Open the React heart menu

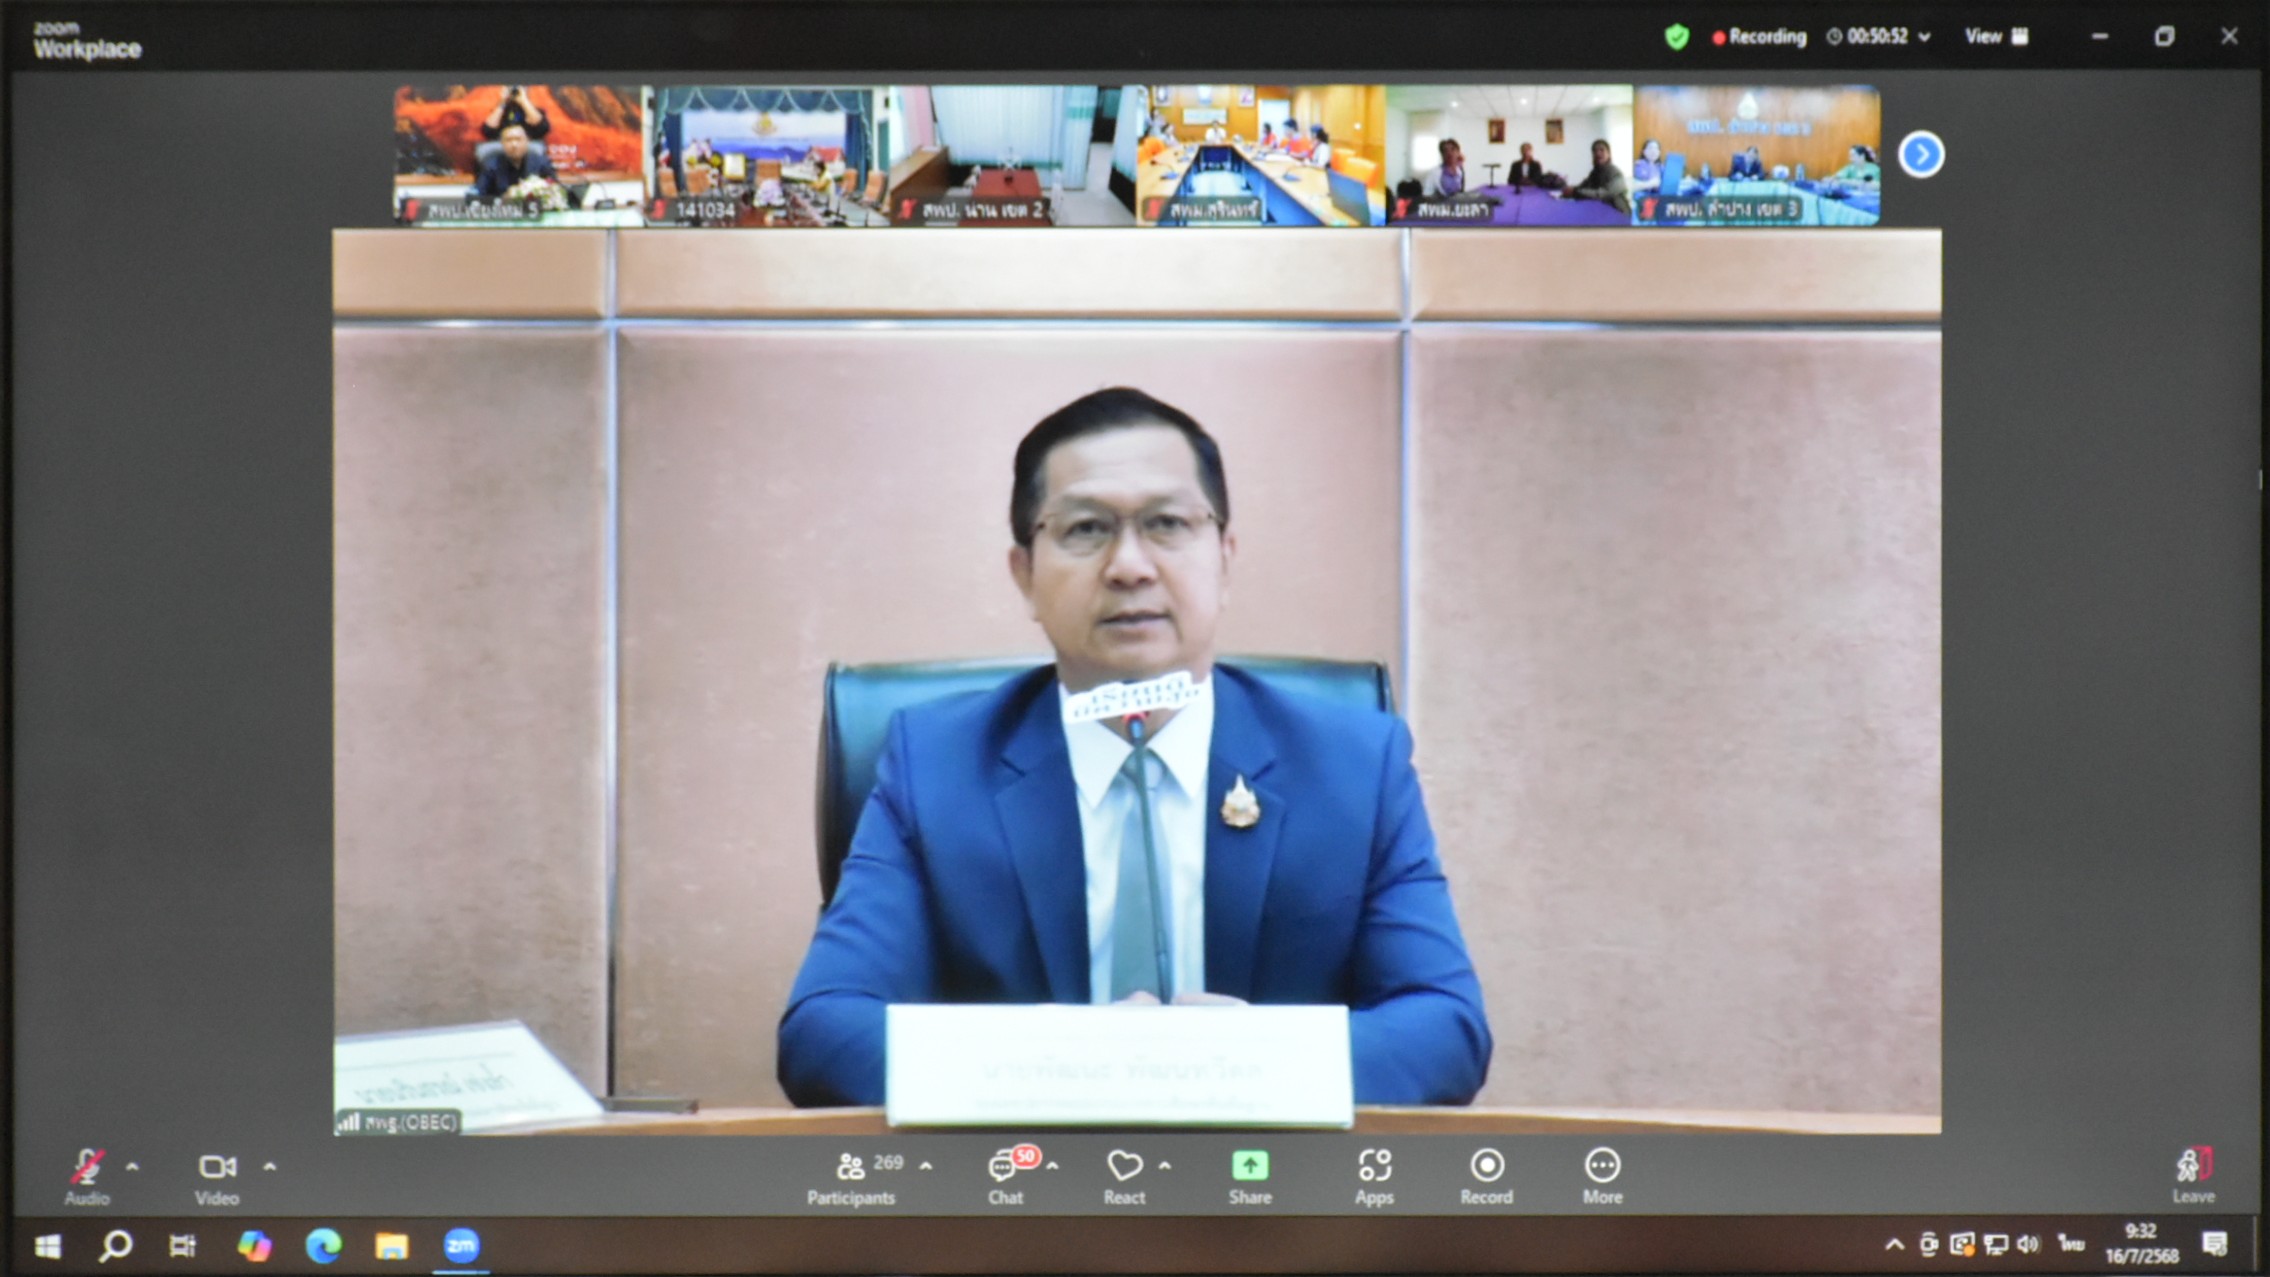[x=1124, y=1177]
